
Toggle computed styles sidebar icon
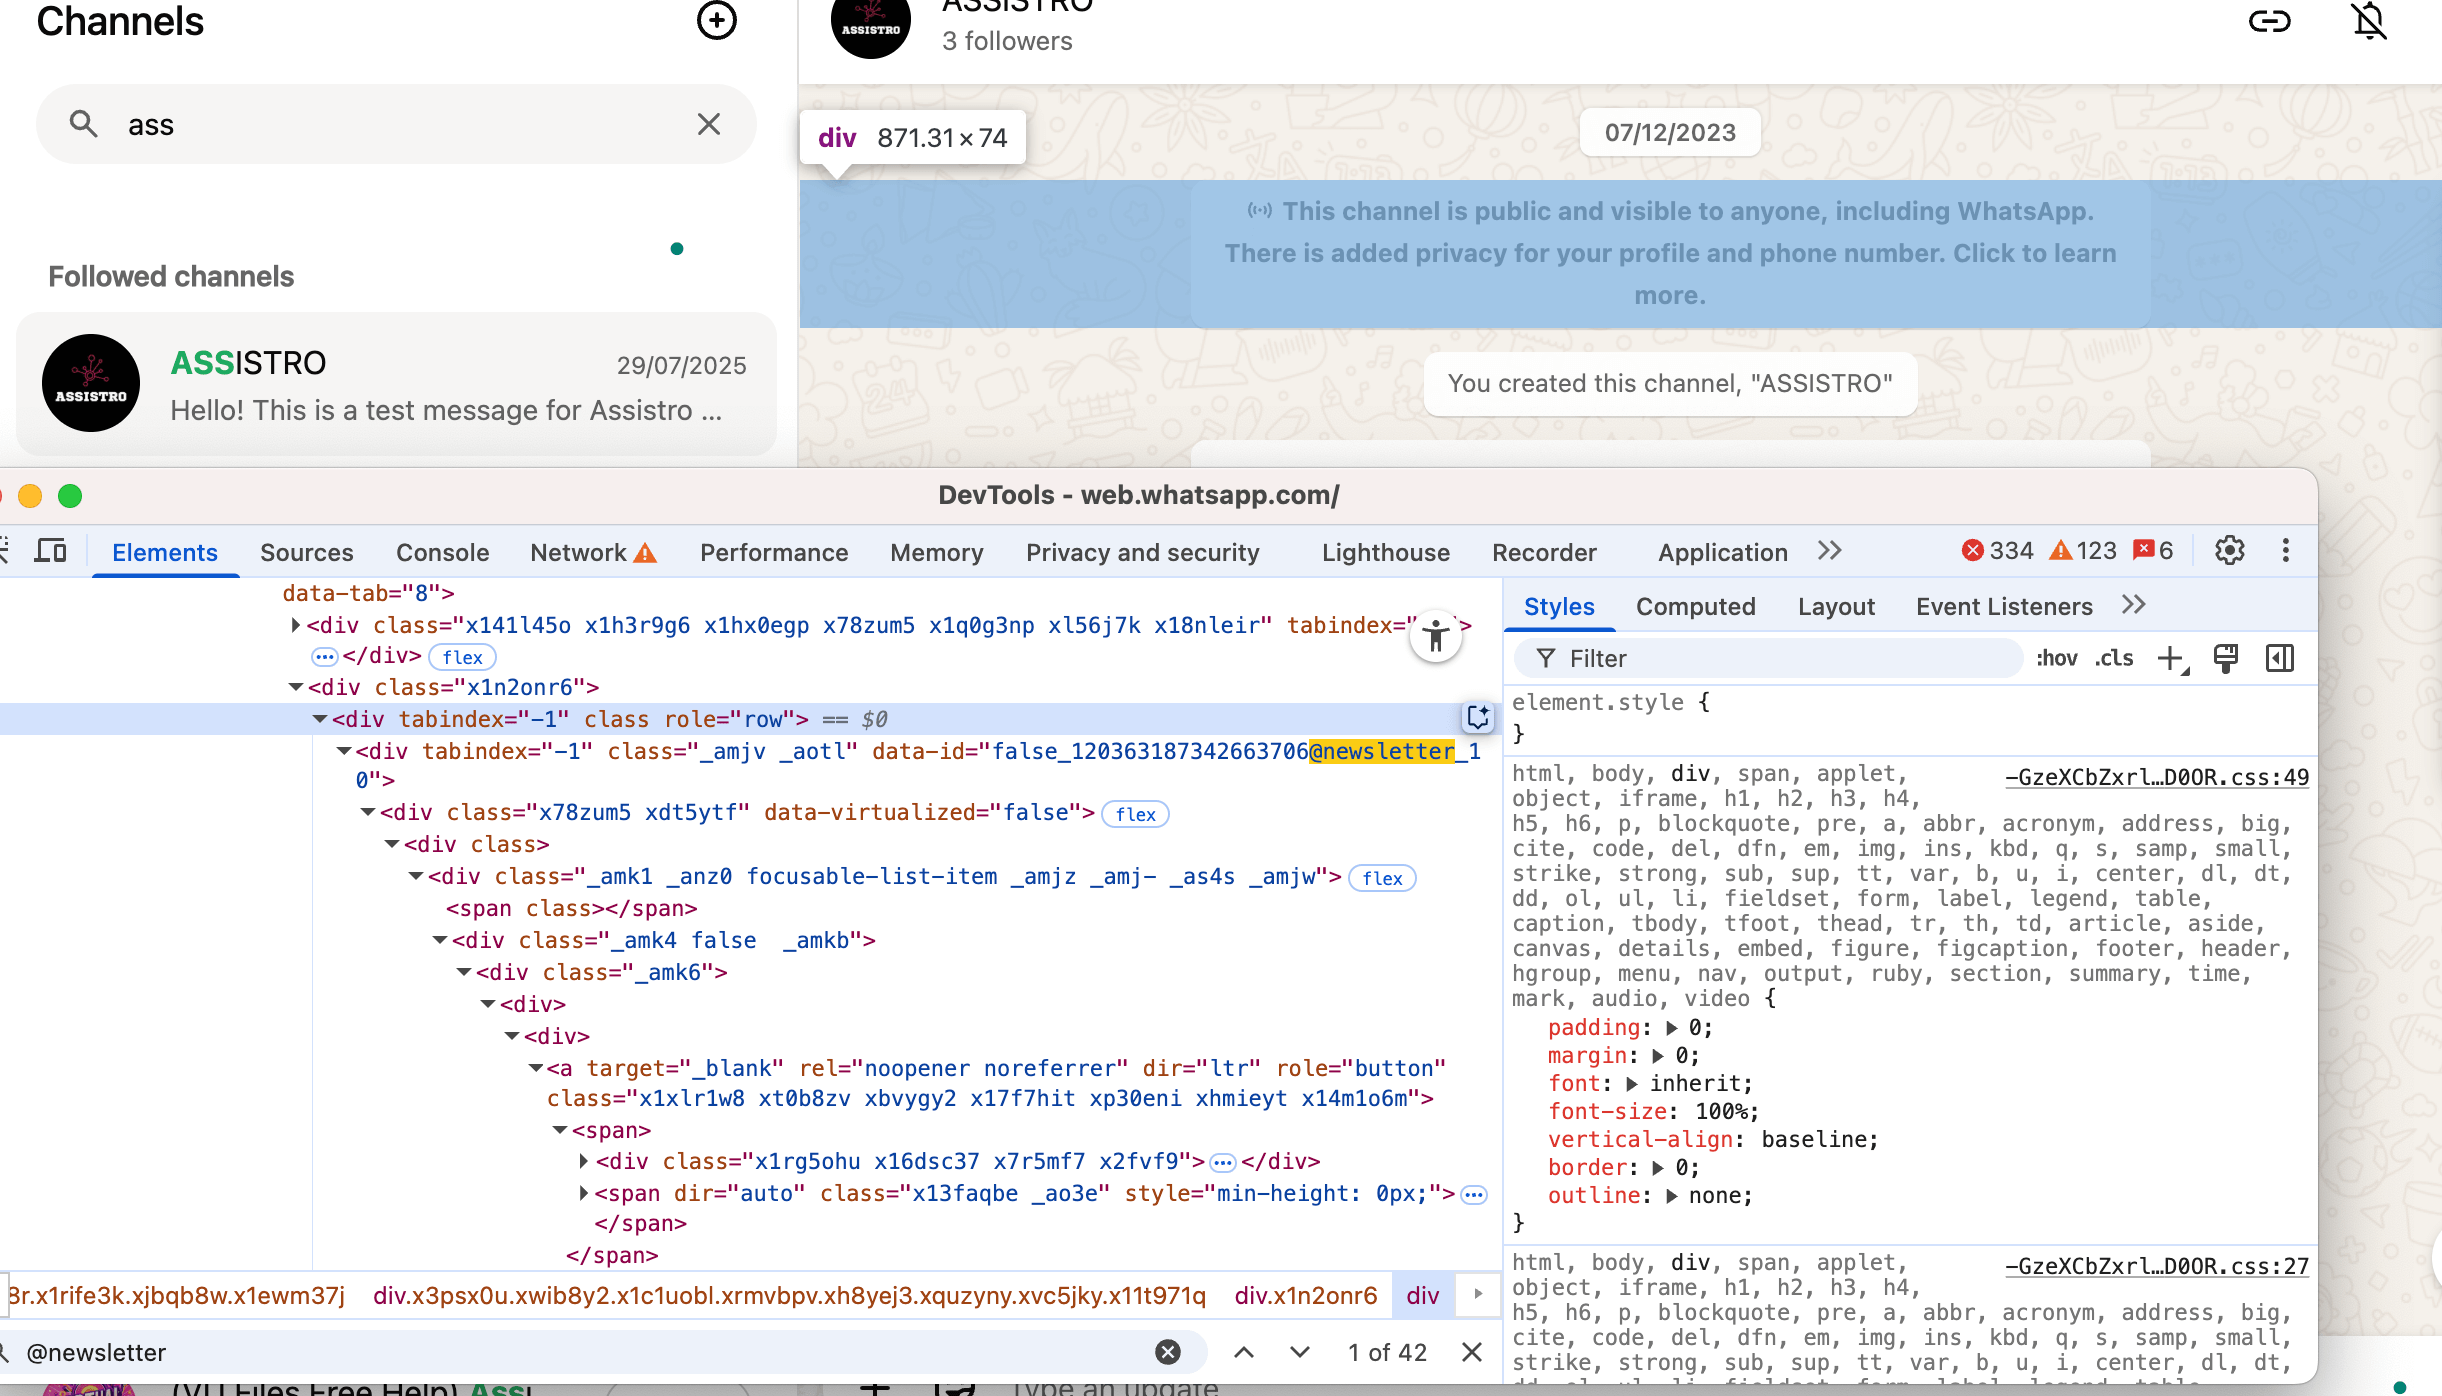[x=2280, y=658]
